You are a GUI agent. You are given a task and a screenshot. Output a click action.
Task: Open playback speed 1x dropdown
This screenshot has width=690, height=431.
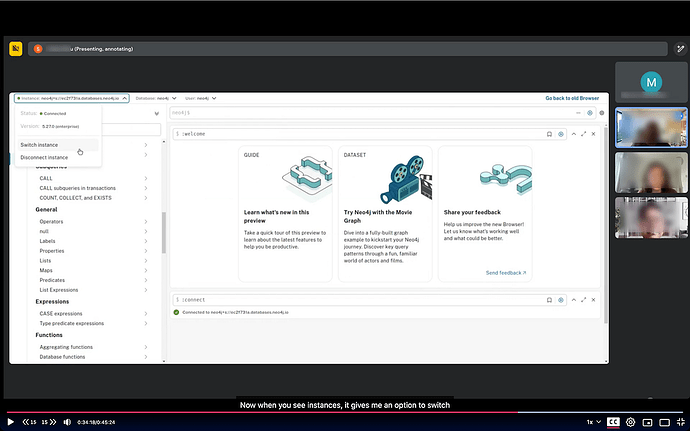click(593, 422)
